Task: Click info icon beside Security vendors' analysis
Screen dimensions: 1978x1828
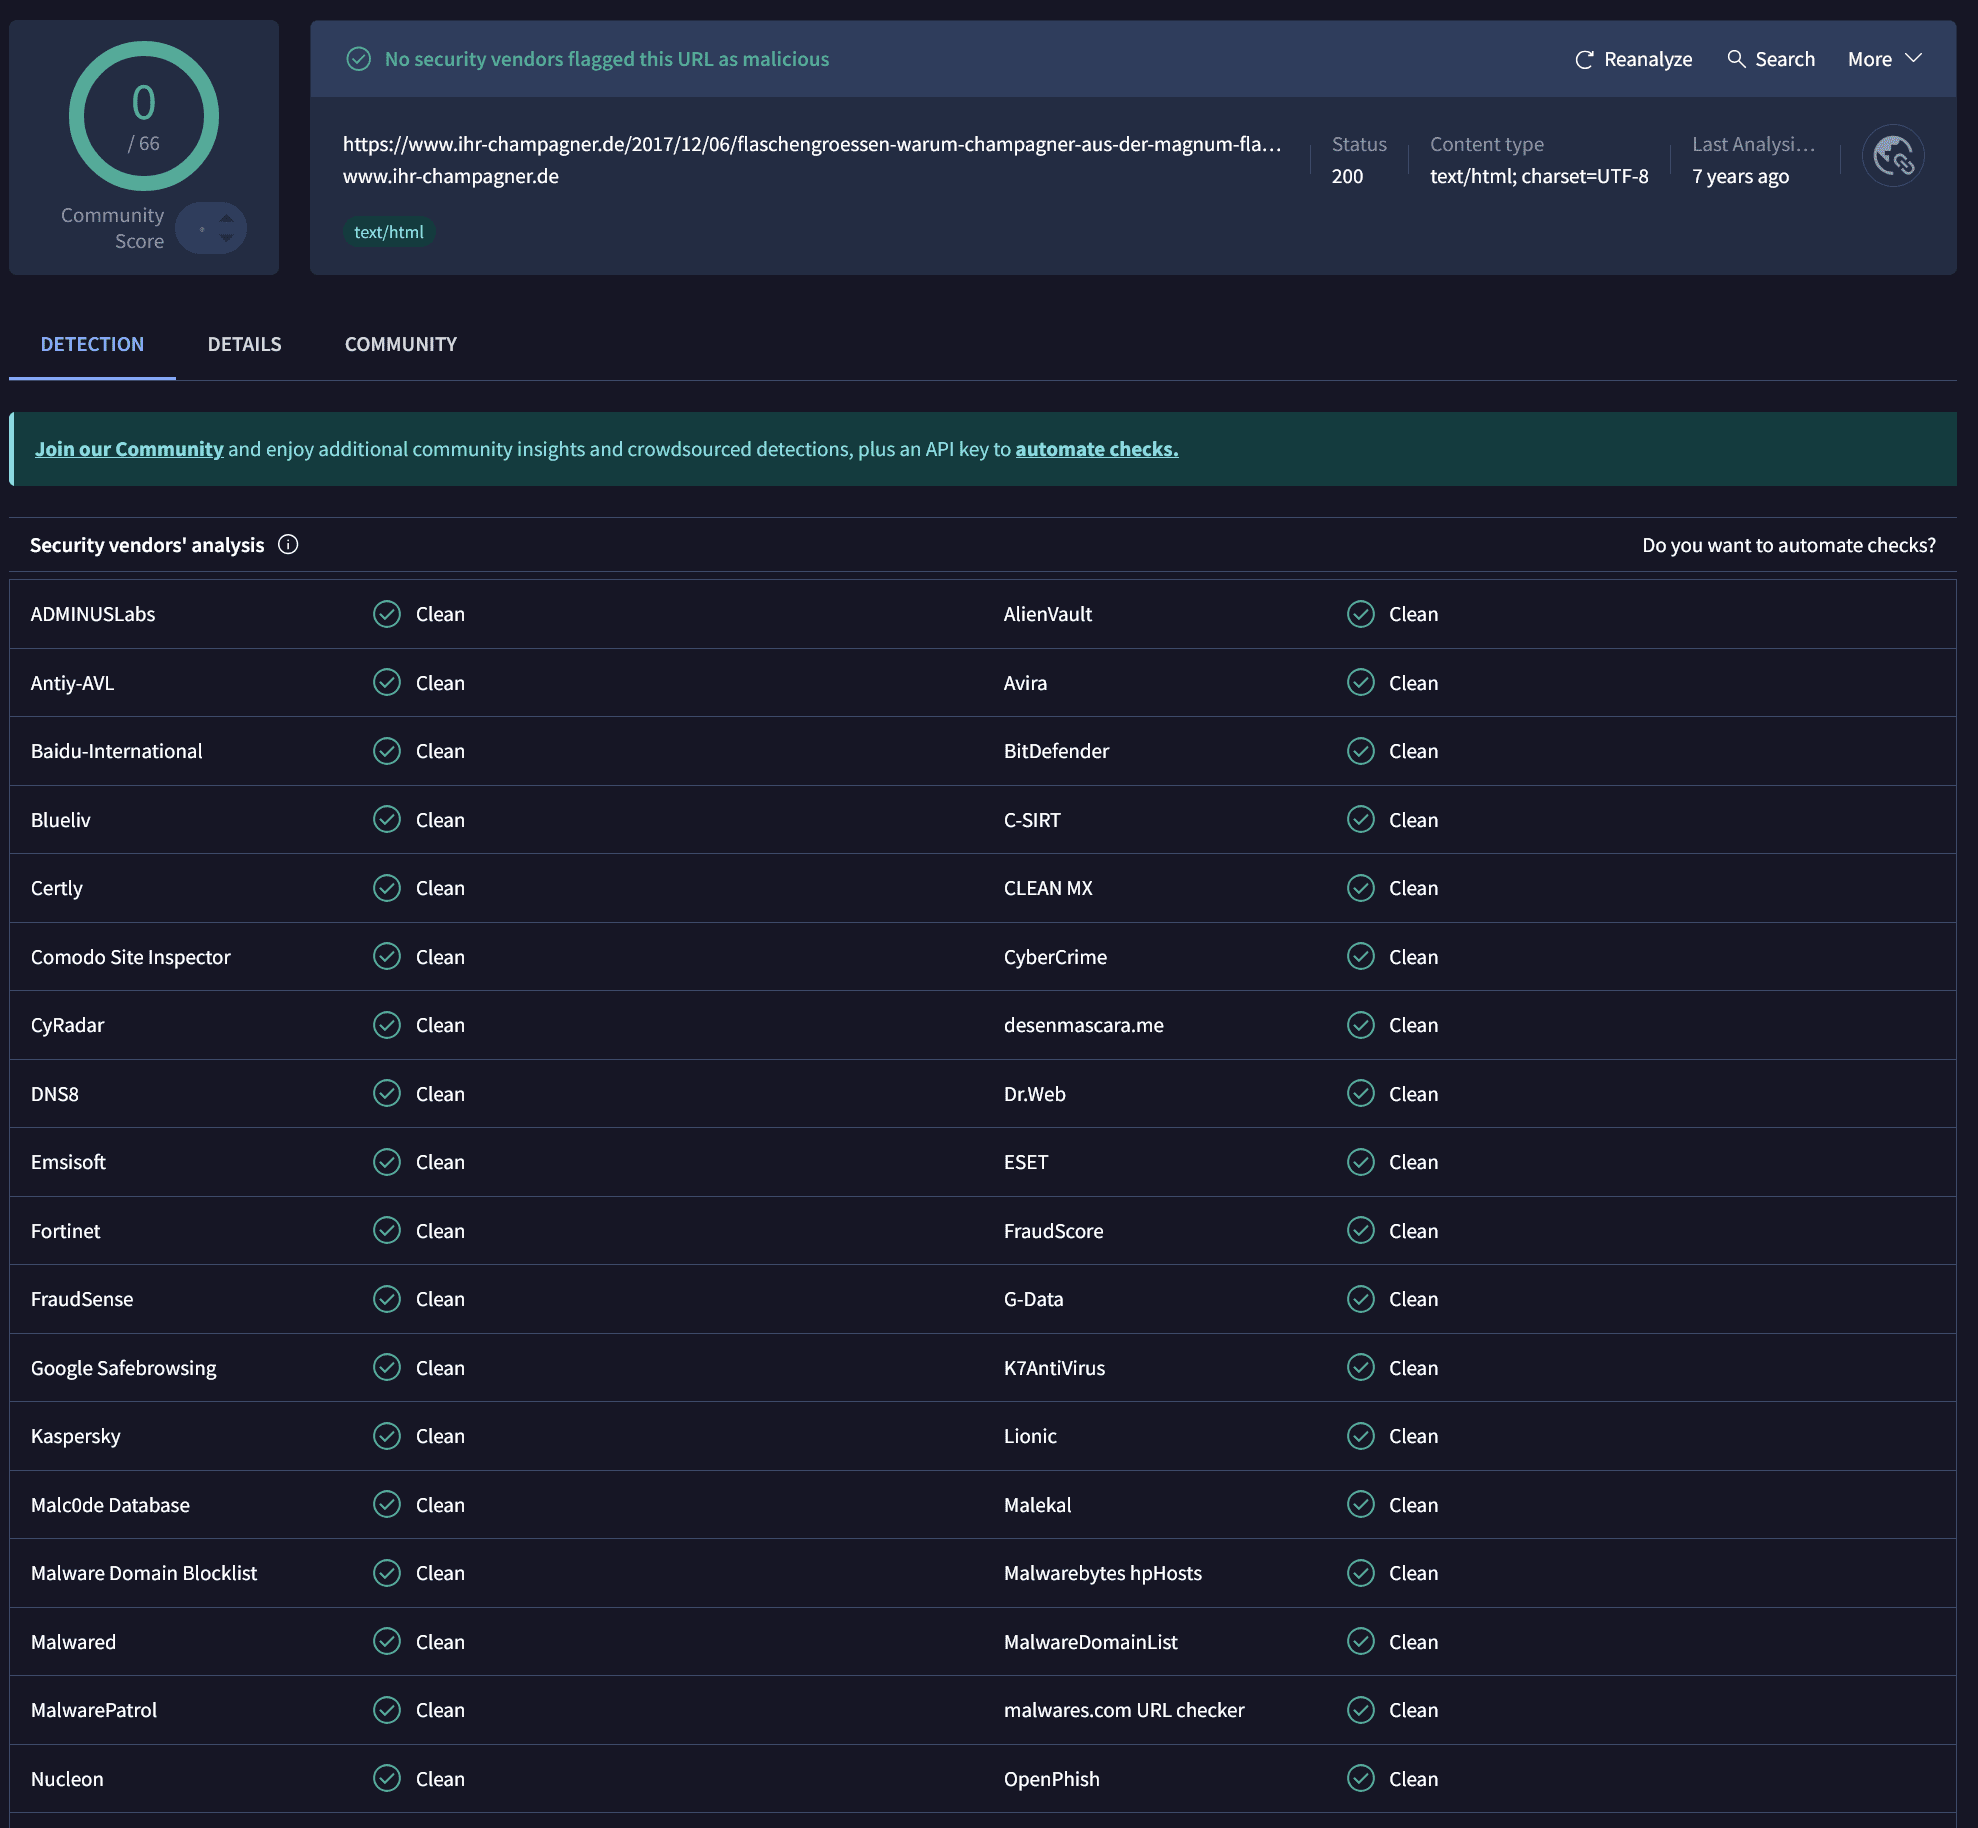Action: (x=288, y=544)
